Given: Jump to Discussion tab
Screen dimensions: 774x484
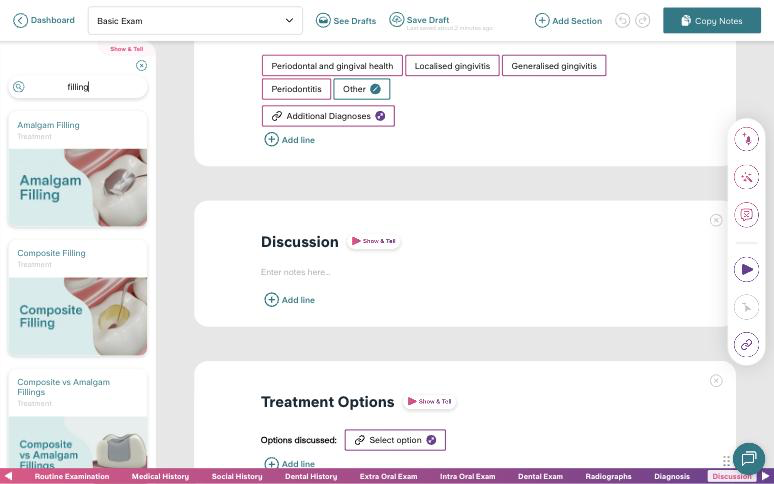Looking at the screenshot, I should pos(732,476).
